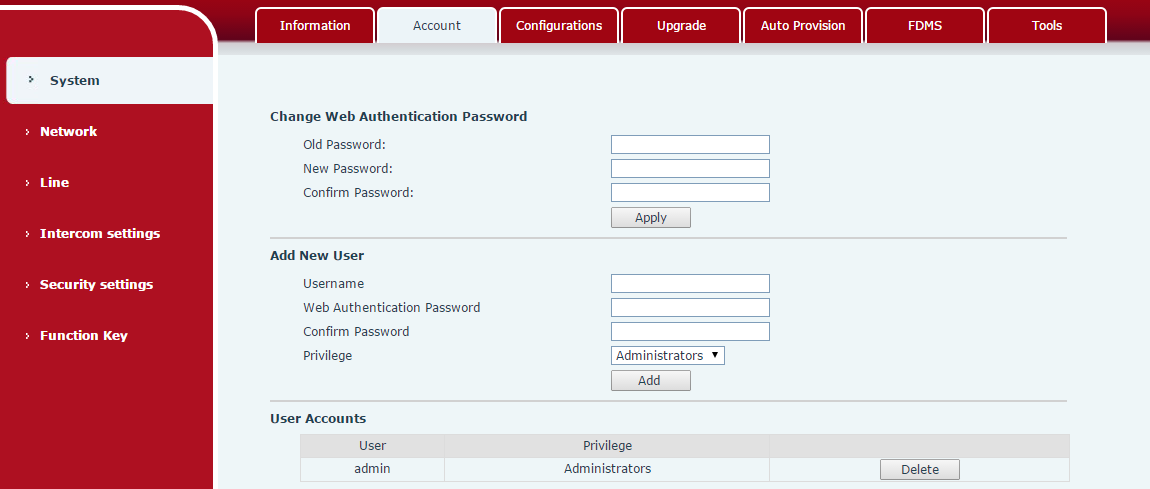Open Intercom settings in the sidebar
1150x489 pixels.
(x=99, y=234)
